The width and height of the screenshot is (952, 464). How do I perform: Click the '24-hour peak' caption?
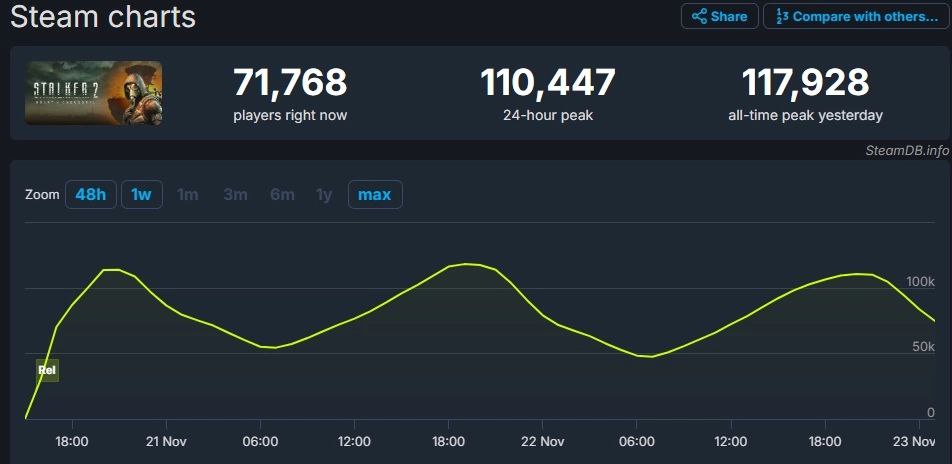tap(548, 115)
